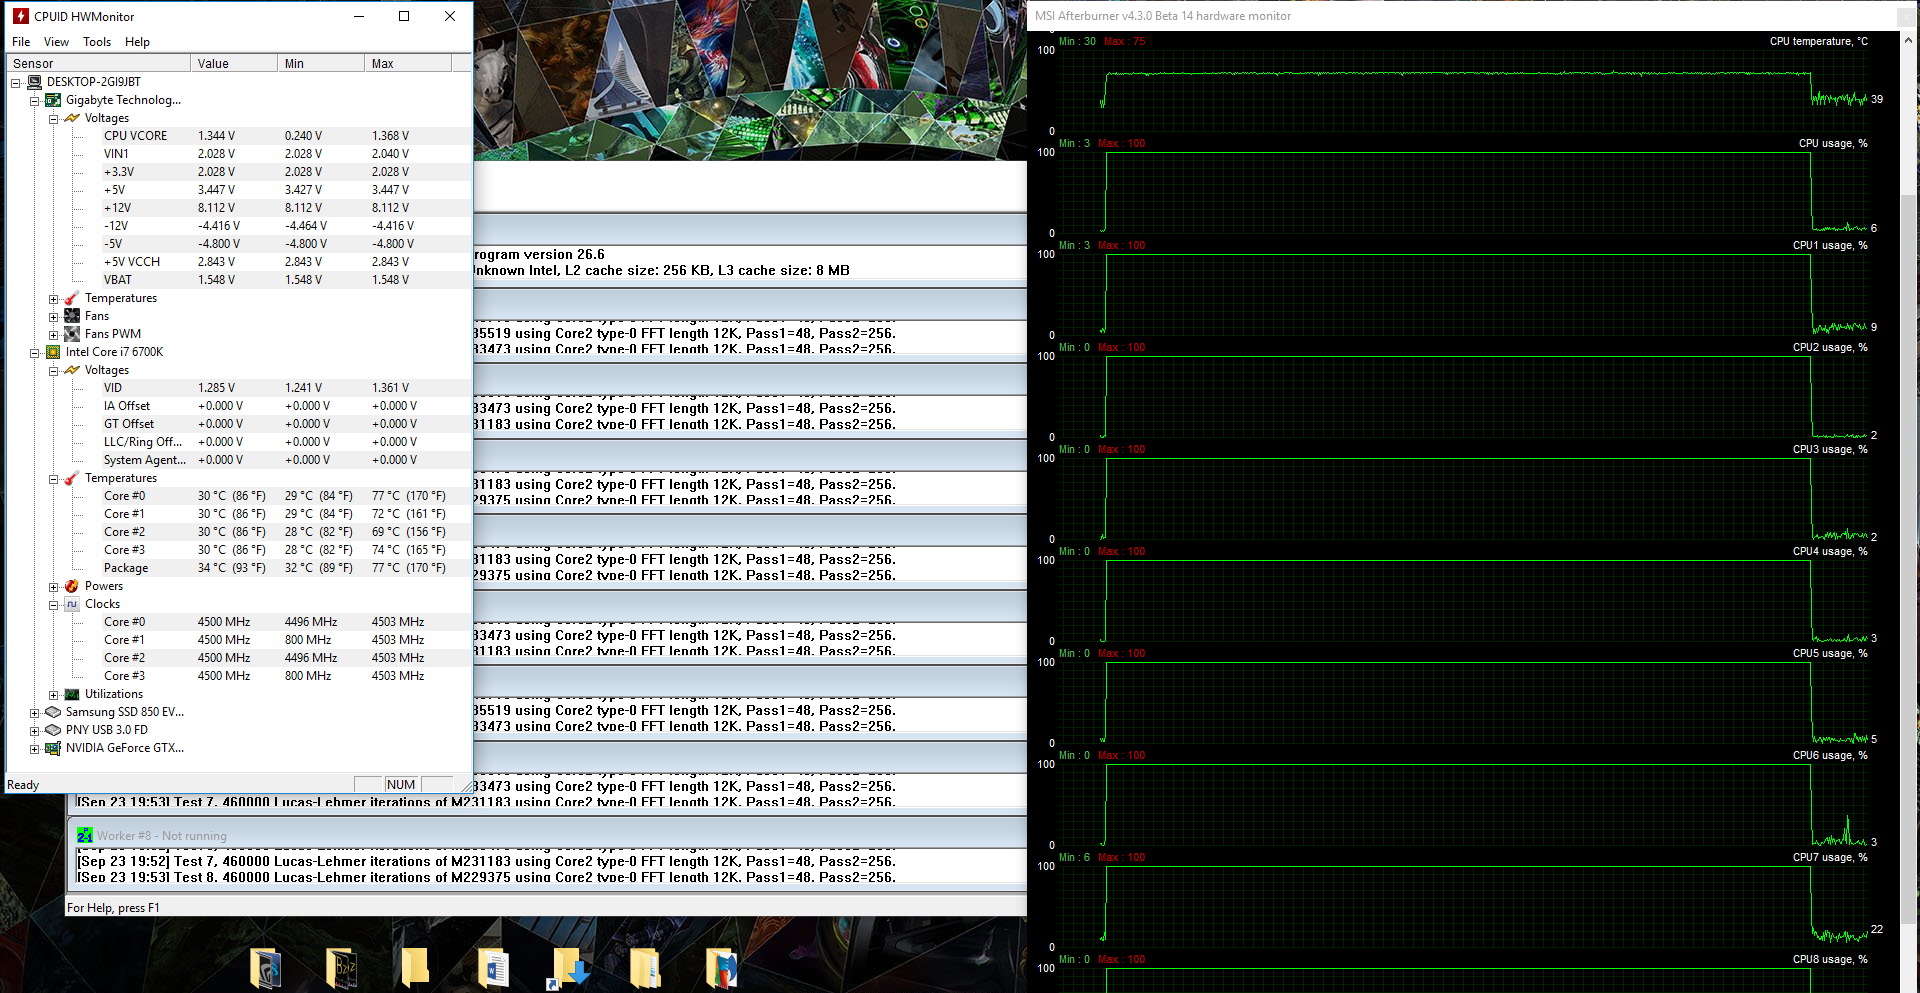Expand the Samsung SSD 850 EV... node
The image size is (1920, 993).
35,712
